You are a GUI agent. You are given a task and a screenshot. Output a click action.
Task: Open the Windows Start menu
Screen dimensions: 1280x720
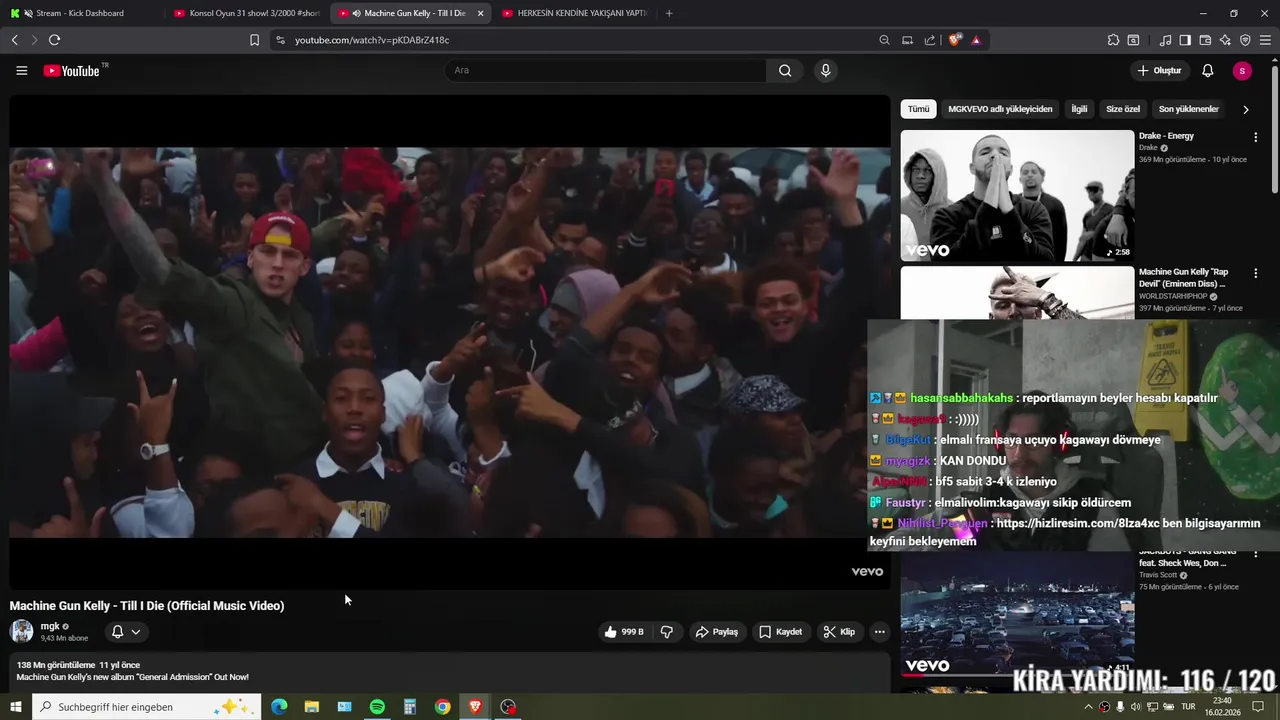pyautogui.click(x=16, y=707)
